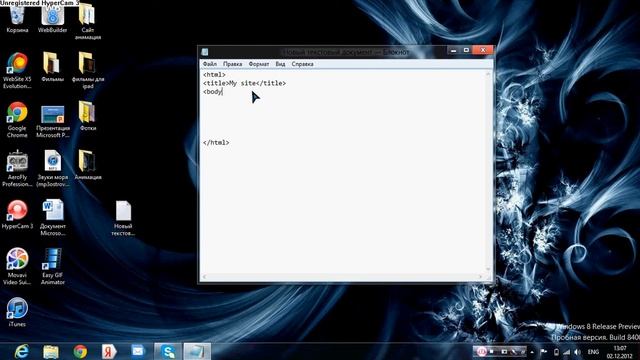Select the Звуки моря mp3 file icon
The height and width of the screenshot is (360, 640).
(x=52, y=169)
